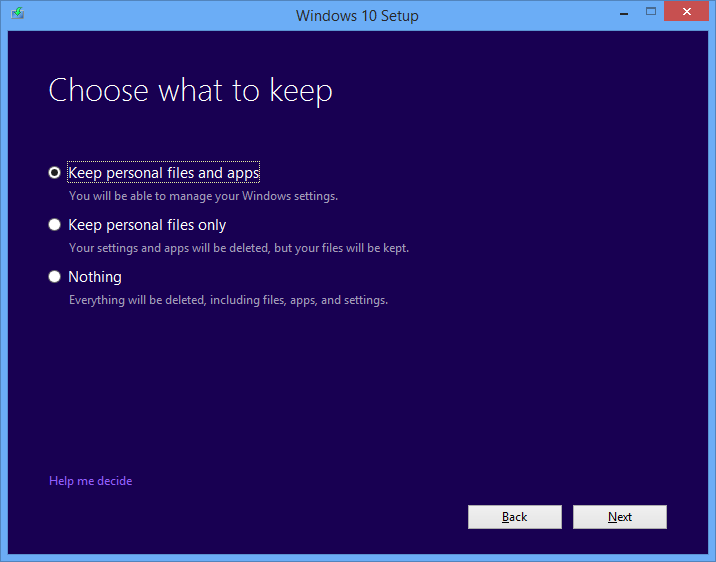Click the Choose what to keep heading

point(190,91)
